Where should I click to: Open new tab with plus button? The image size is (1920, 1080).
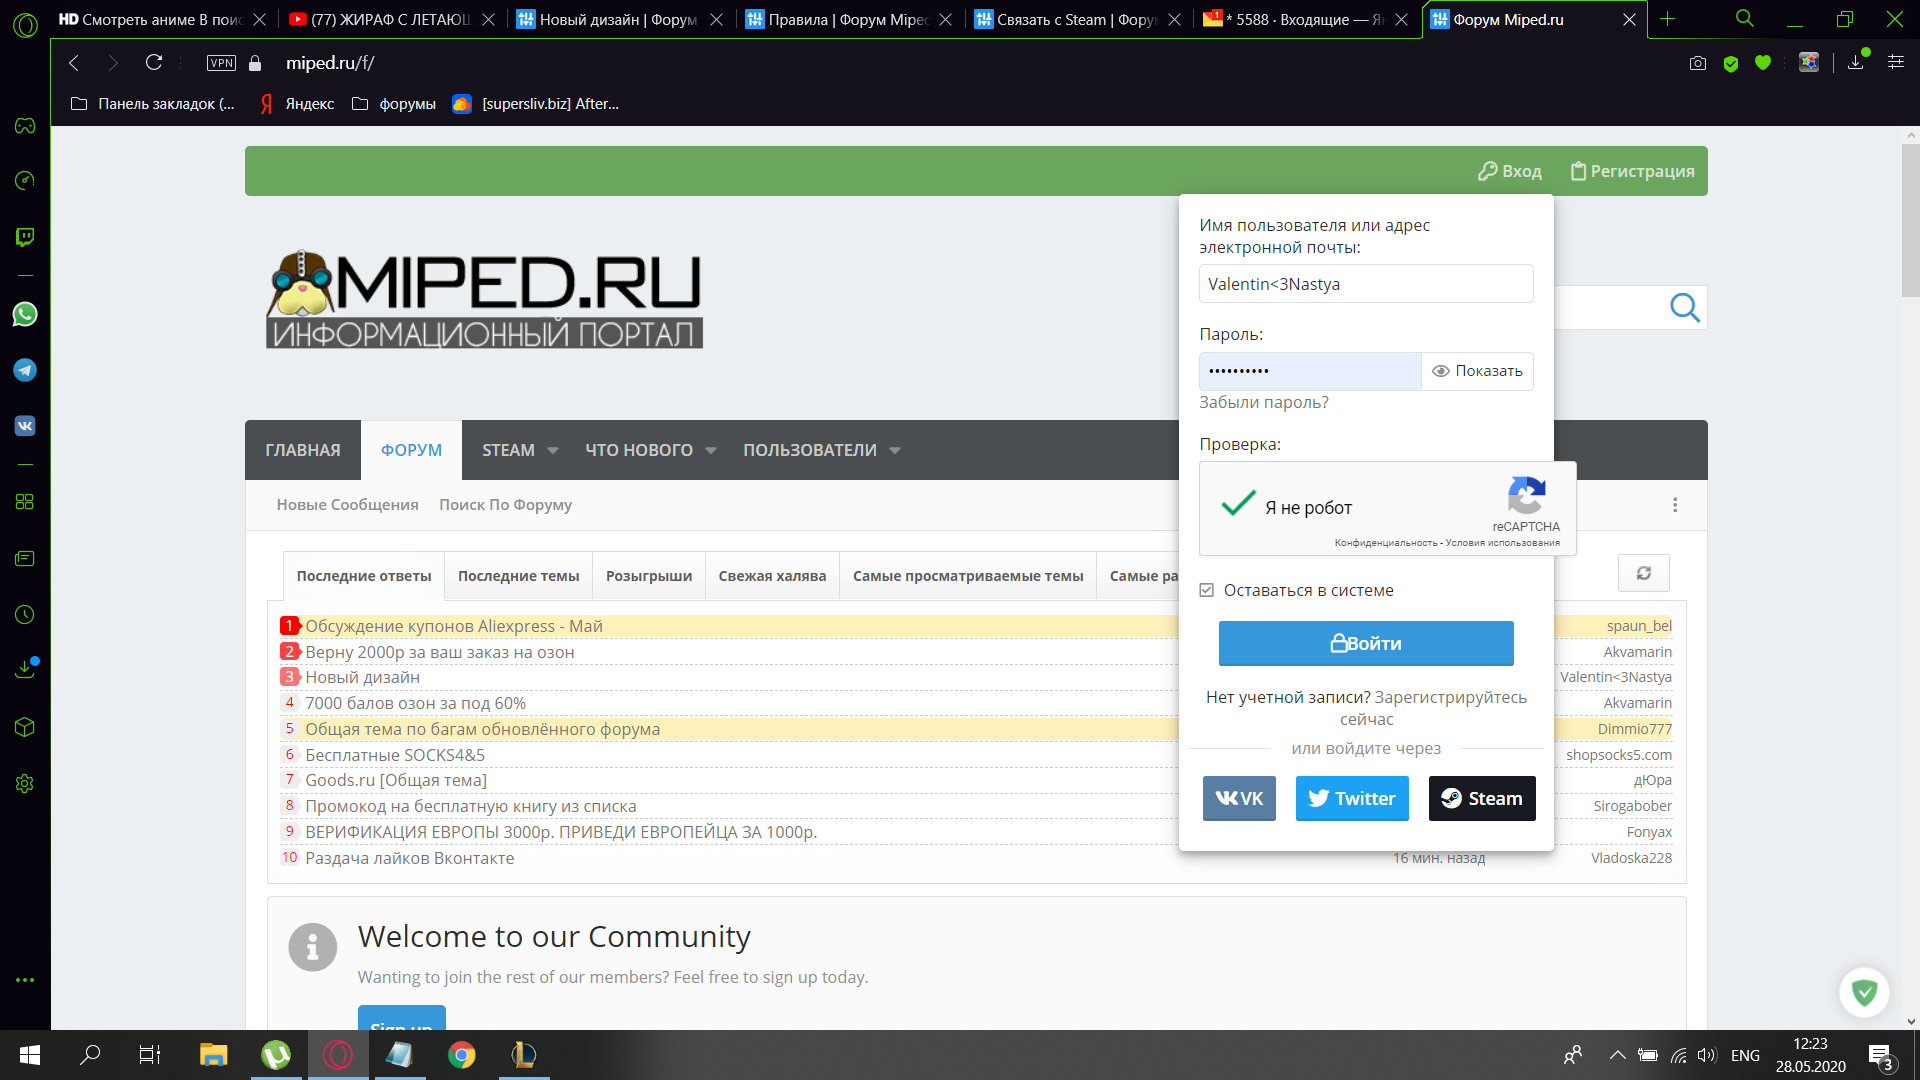click(x=1667, y=19)
